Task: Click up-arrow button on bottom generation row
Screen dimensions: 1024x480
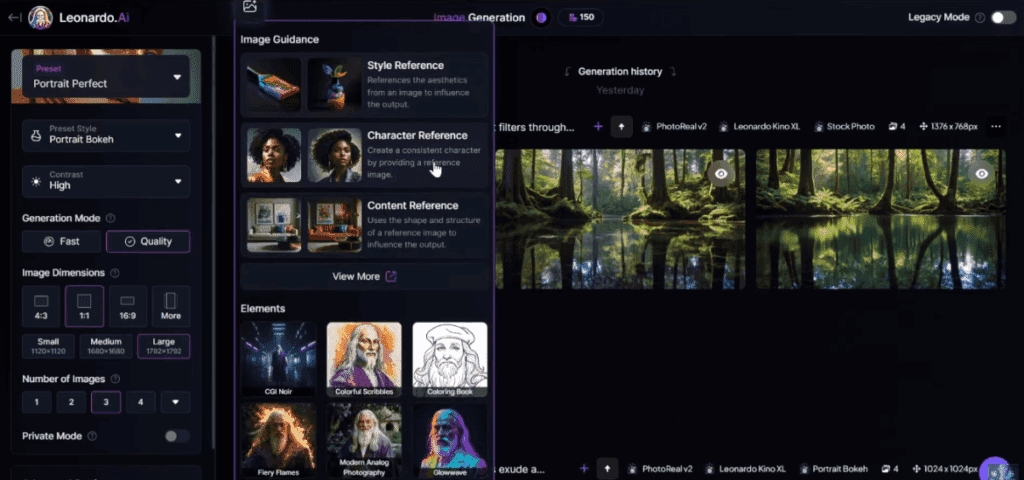Action: coord(607,469)
